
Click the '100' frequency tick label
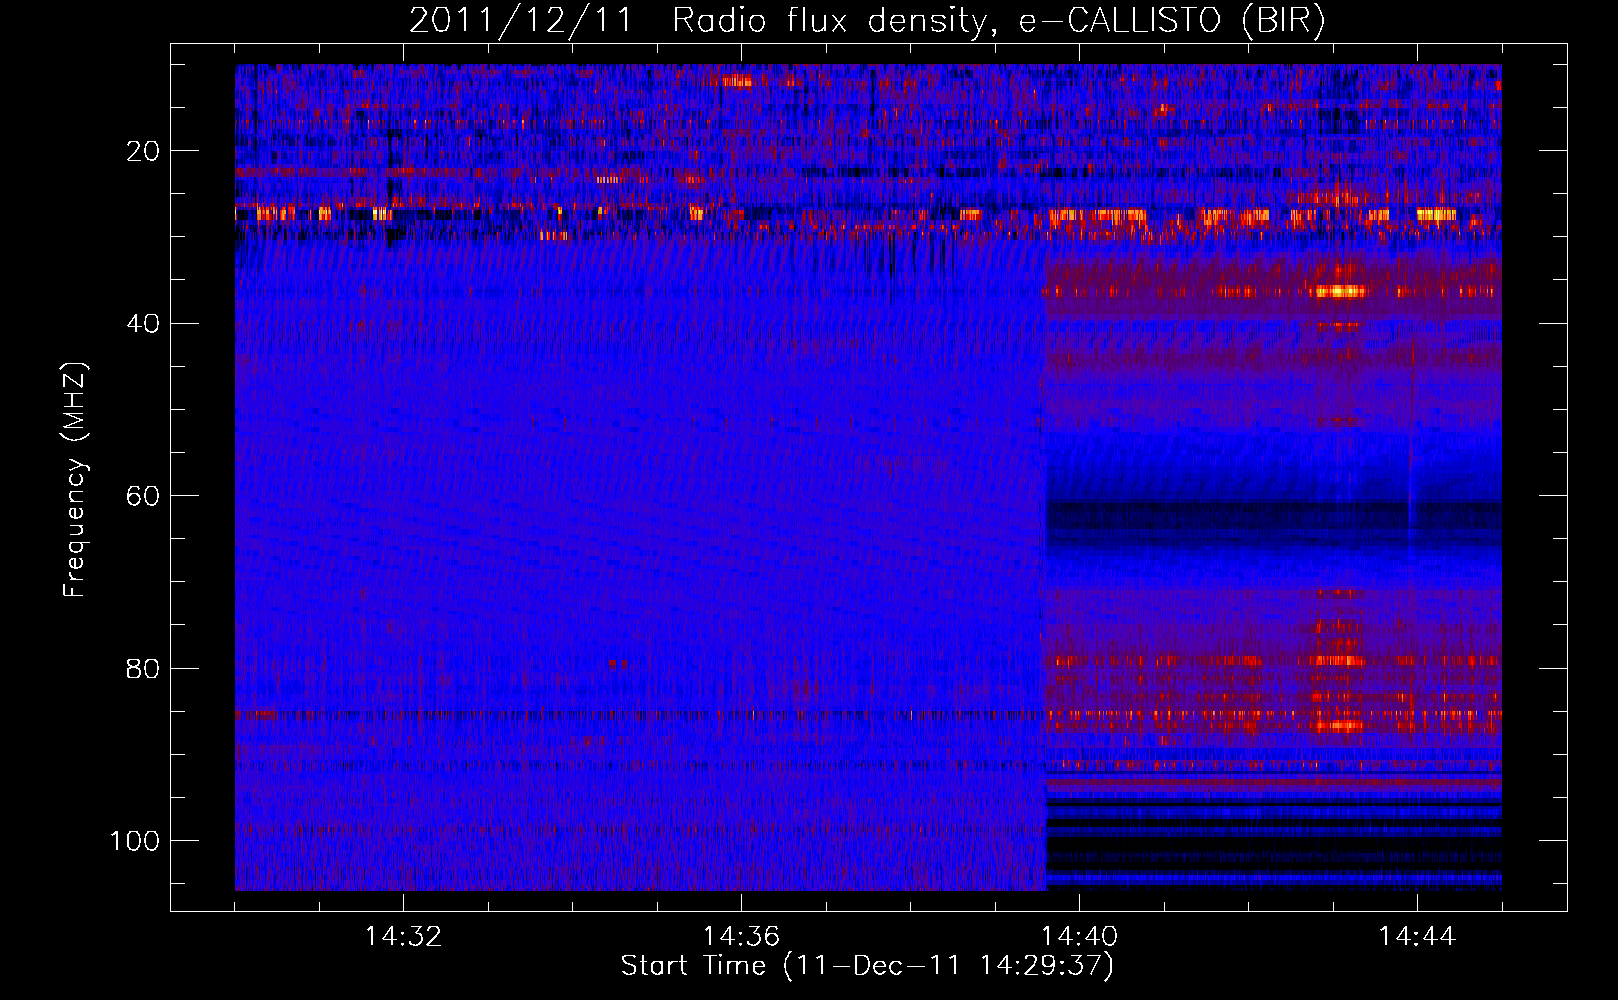(135, 841)
